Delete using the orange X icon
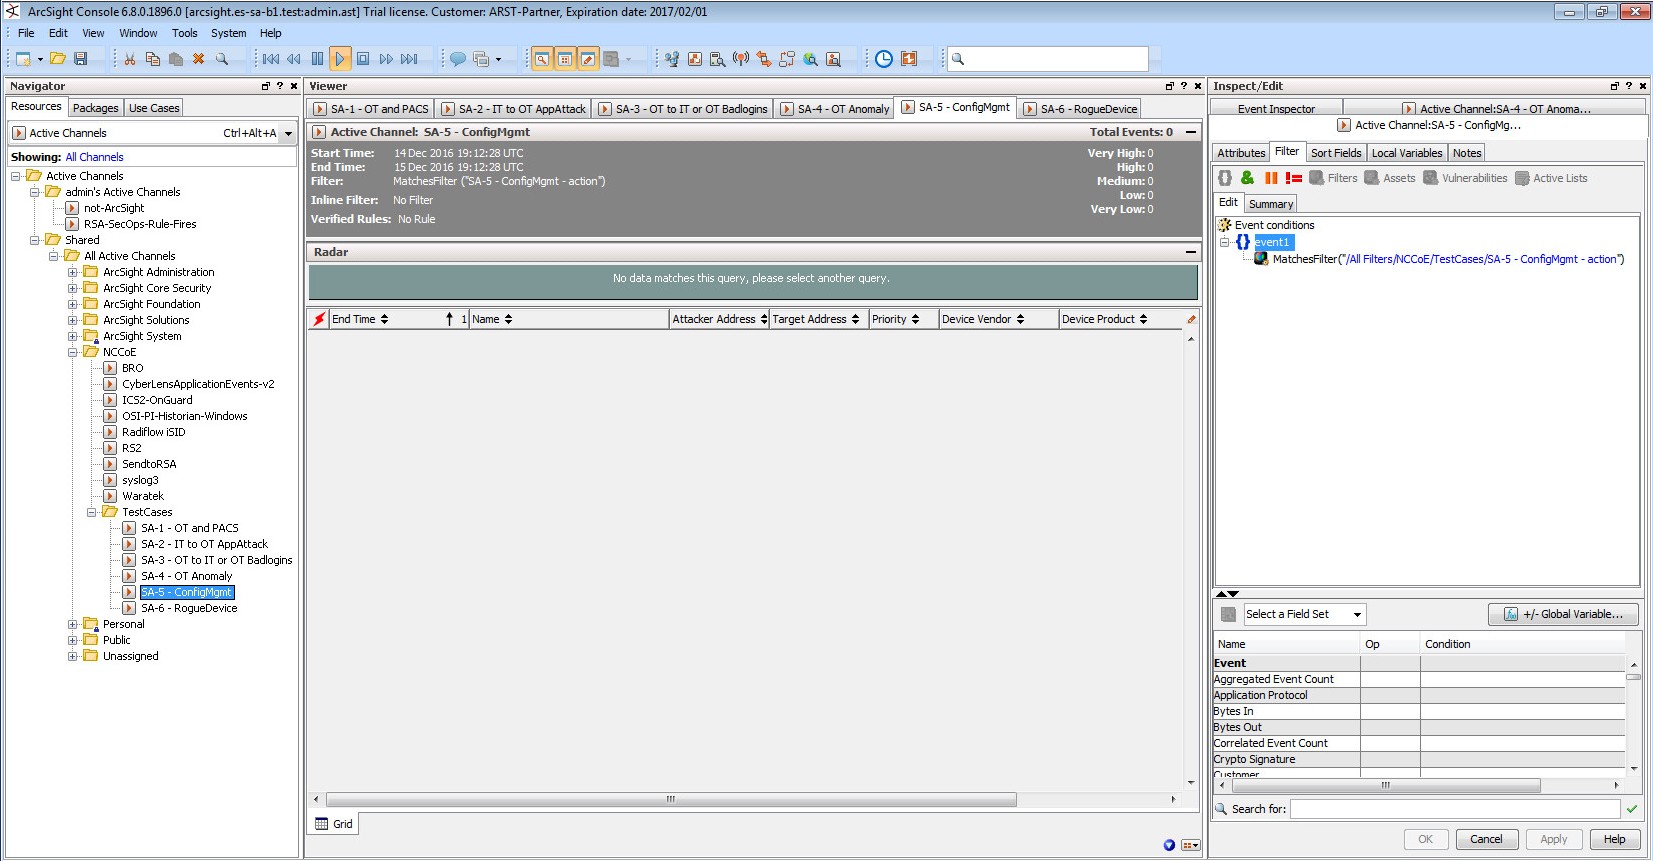The width and height of the screenshot is (1653, 861). coord(199,59)
